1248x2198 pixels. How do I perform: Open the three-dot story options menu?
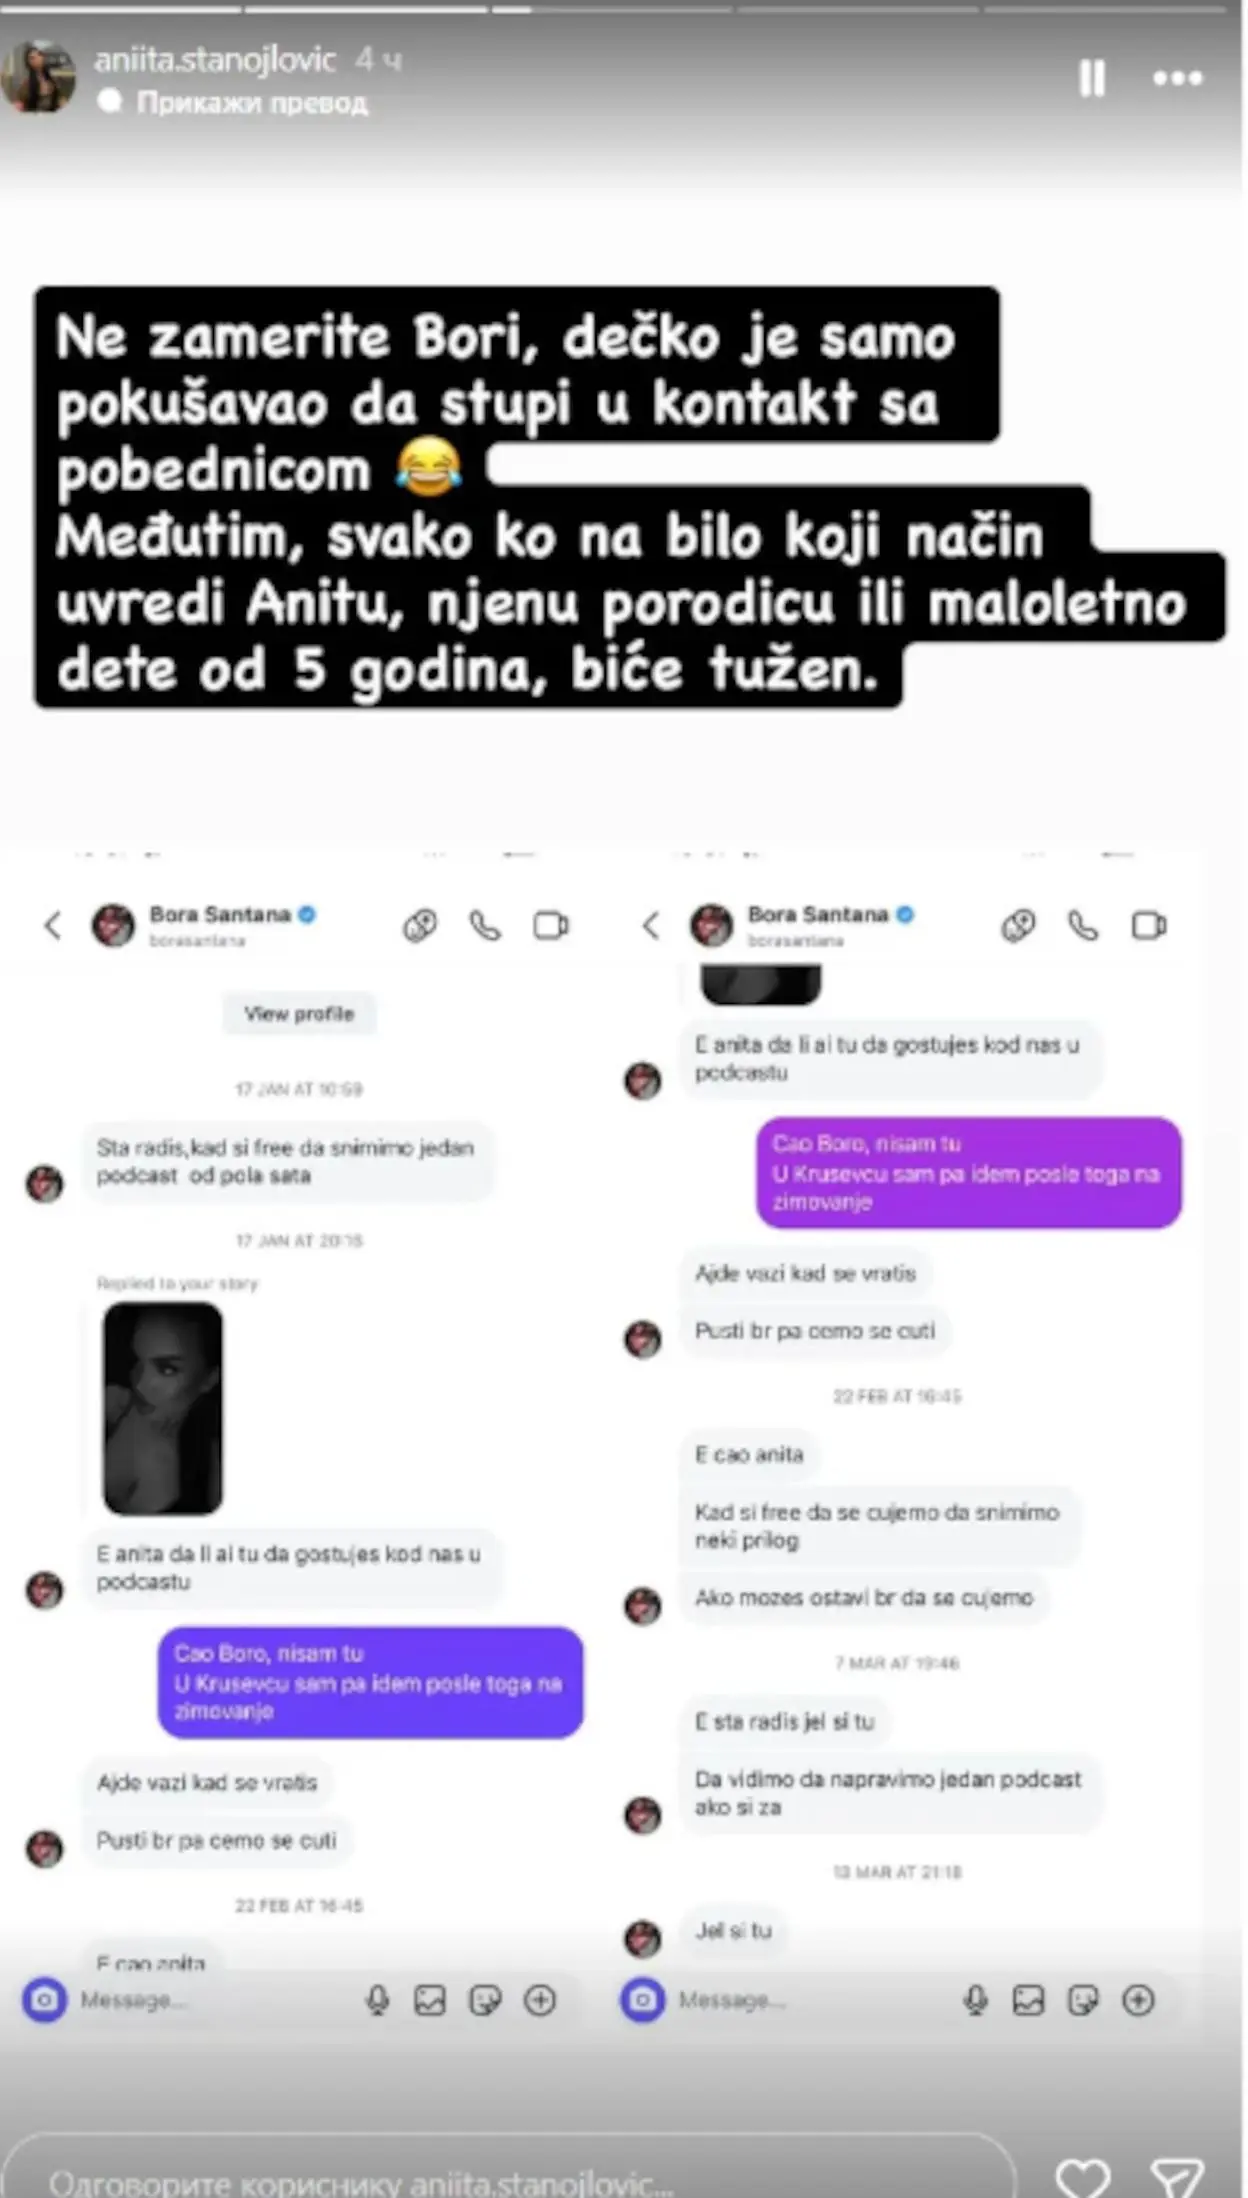[1177, 78]
